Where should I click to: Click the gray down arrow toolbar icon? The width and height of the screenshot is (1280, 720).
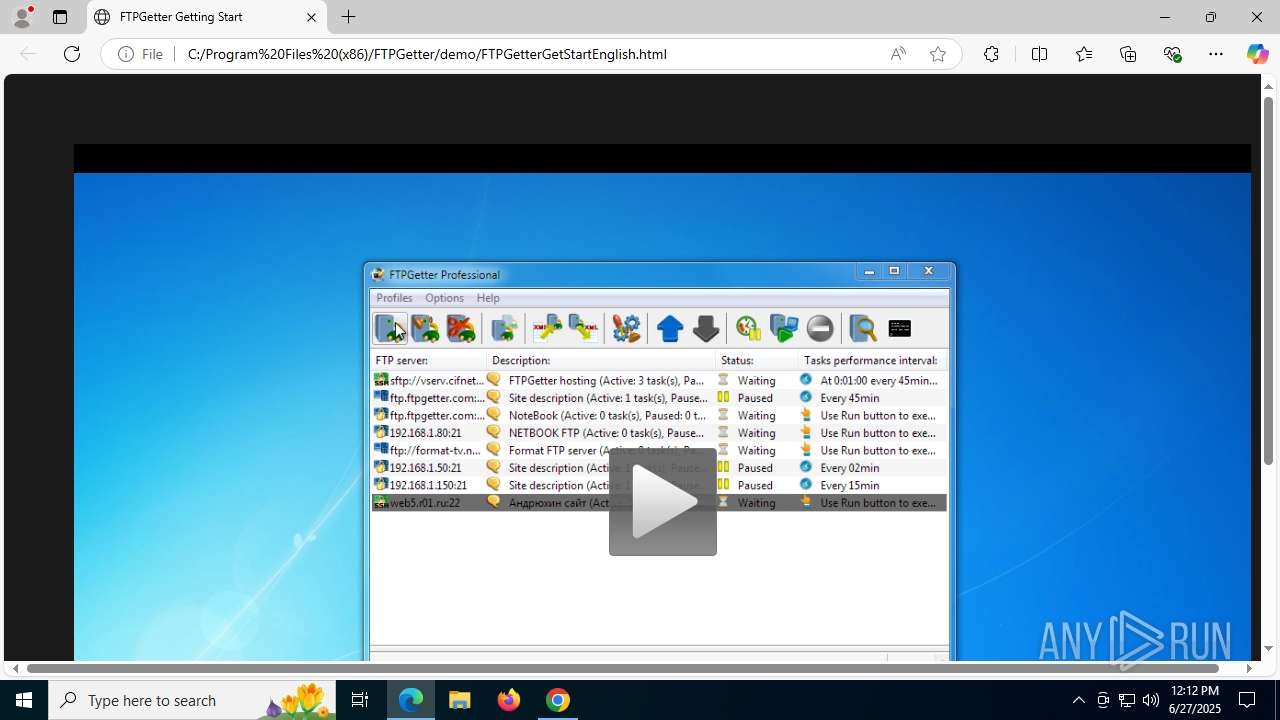[x=705, y=328]
